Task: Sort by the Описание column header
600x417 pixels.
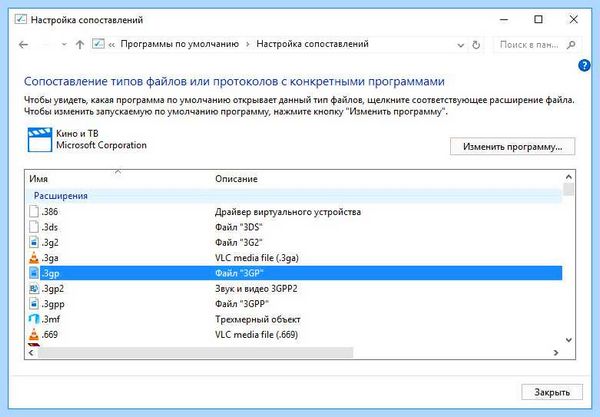Action: (236, 179)
